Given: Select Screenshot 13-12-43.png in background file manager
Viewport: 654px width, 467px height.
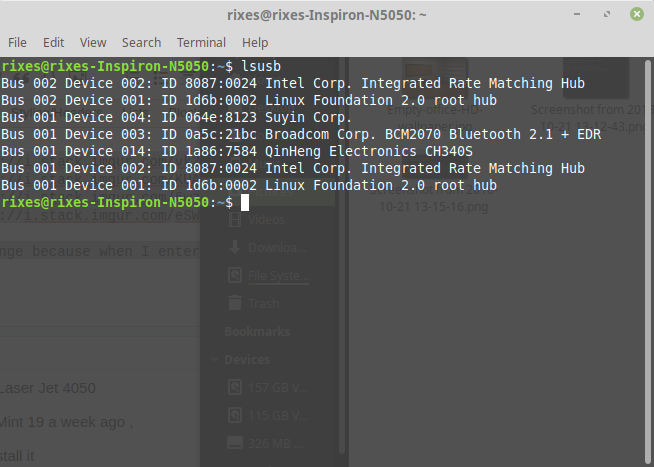Looking at the screenshot, I should click(592, 118).
